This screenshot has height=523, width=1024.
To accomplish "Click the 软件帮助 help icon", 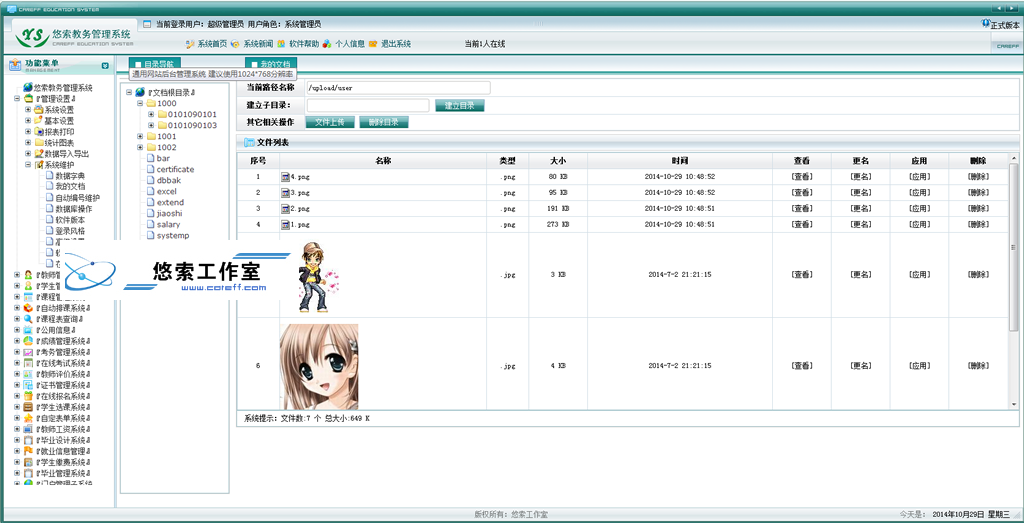I will (281, 44).
